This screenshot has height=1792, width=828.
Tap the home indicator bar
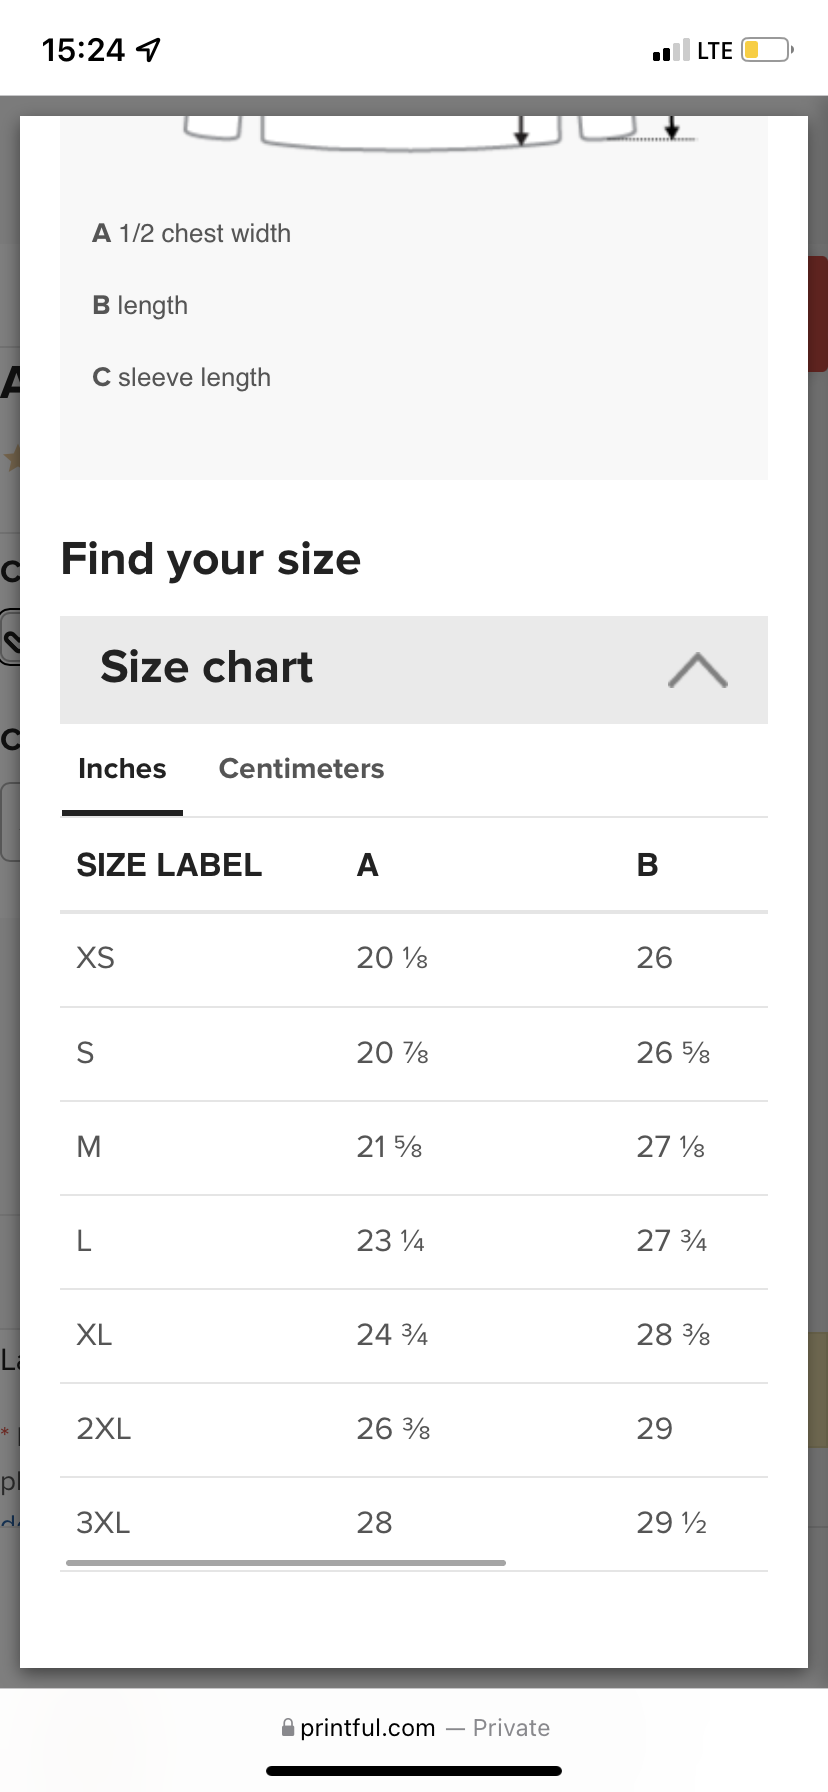(414, 1770)
